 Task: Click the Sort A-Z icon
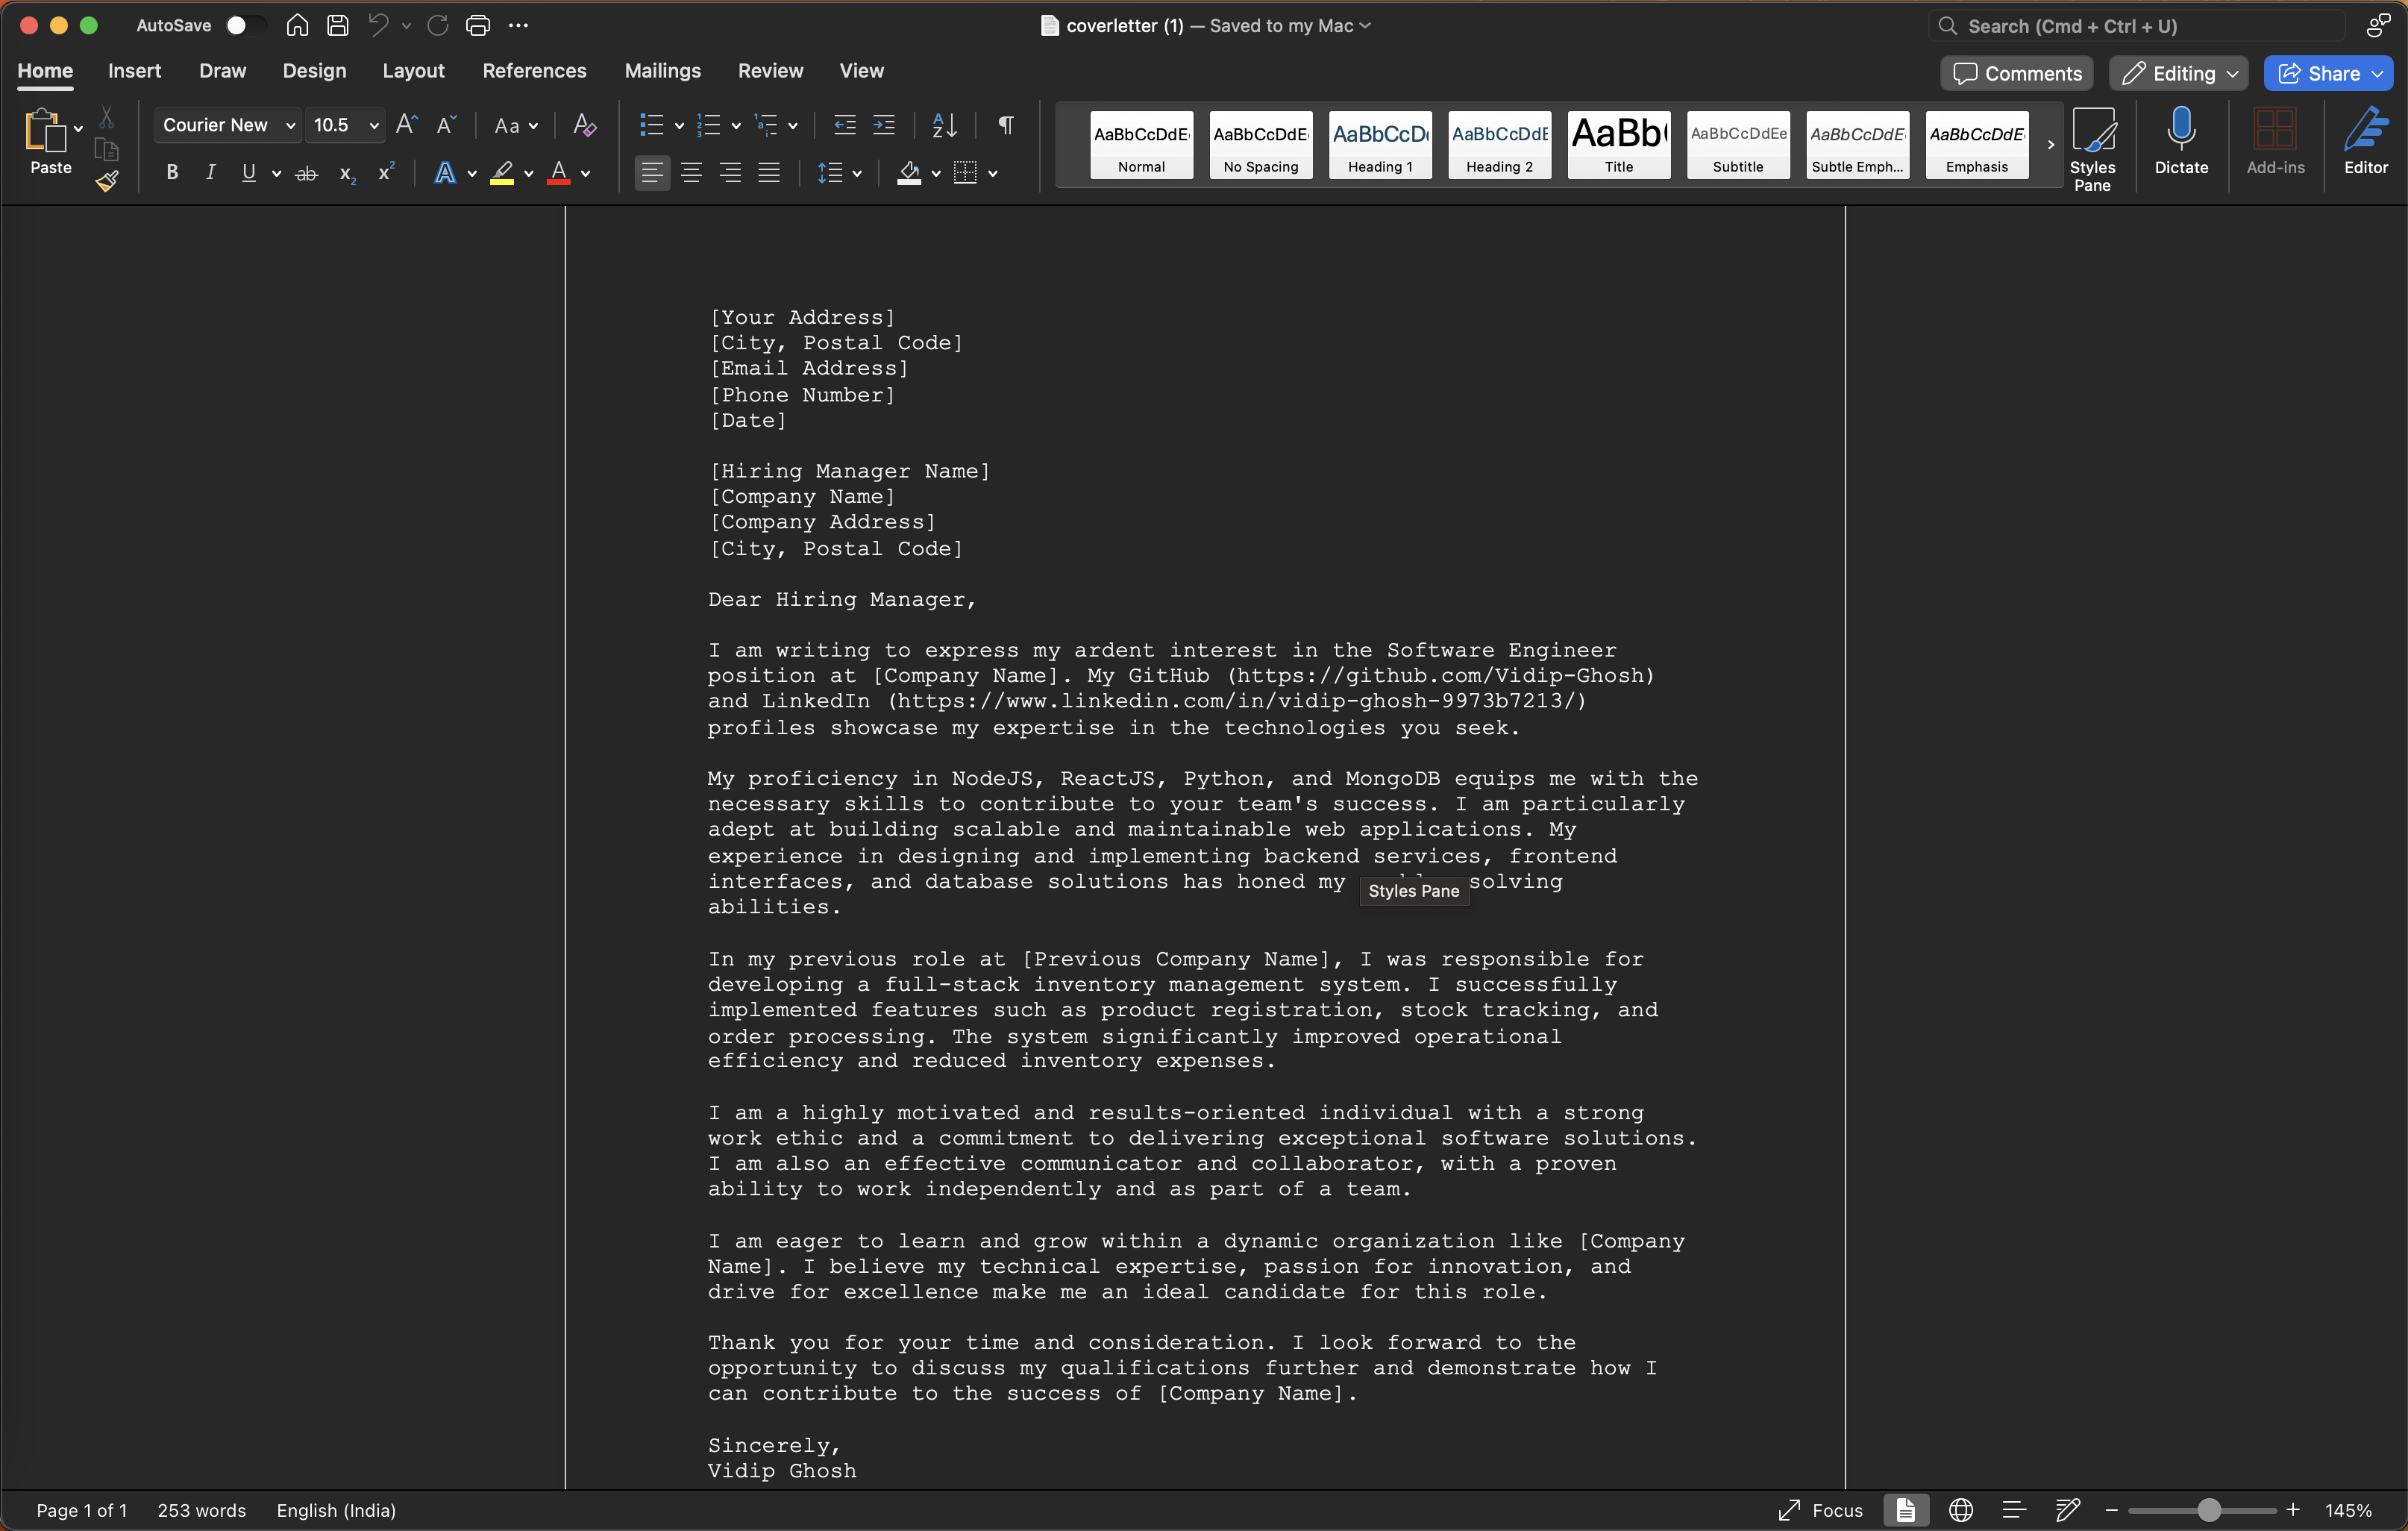(x=944, y=125)
